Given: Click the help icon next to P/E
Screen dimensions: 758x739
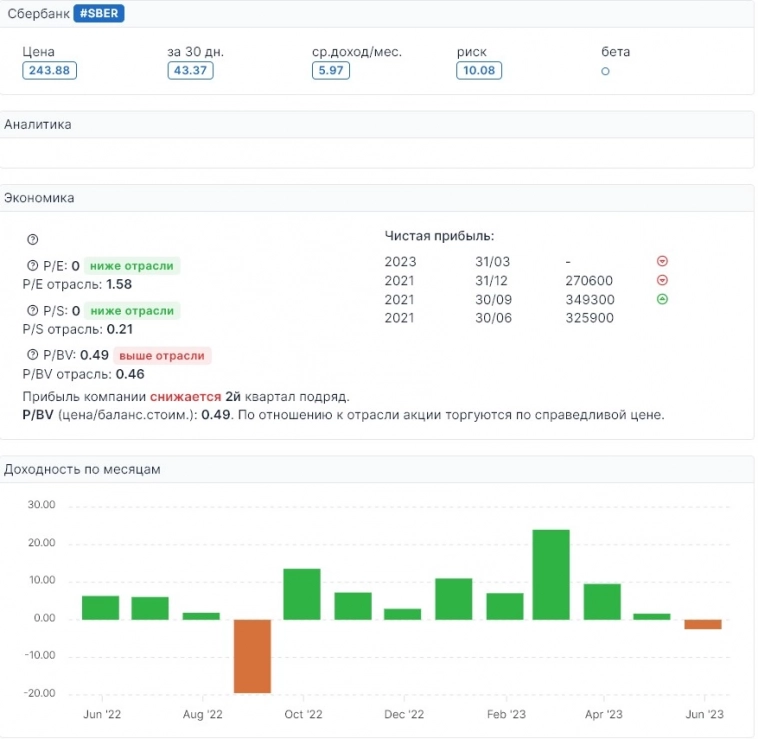Looking at the screenshot, I should 33,266.
